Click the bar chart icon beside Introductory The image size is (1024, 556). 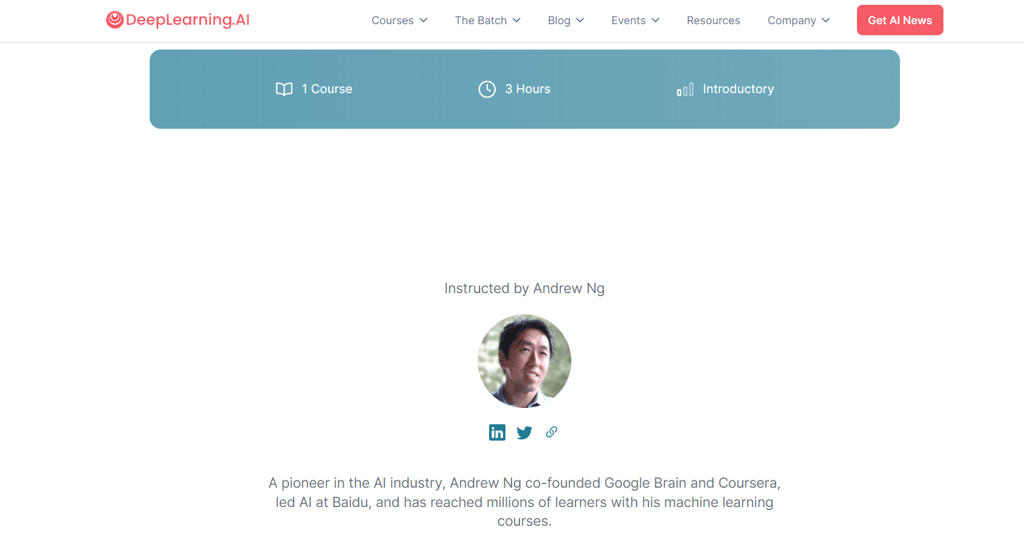(x=685, y=90)
